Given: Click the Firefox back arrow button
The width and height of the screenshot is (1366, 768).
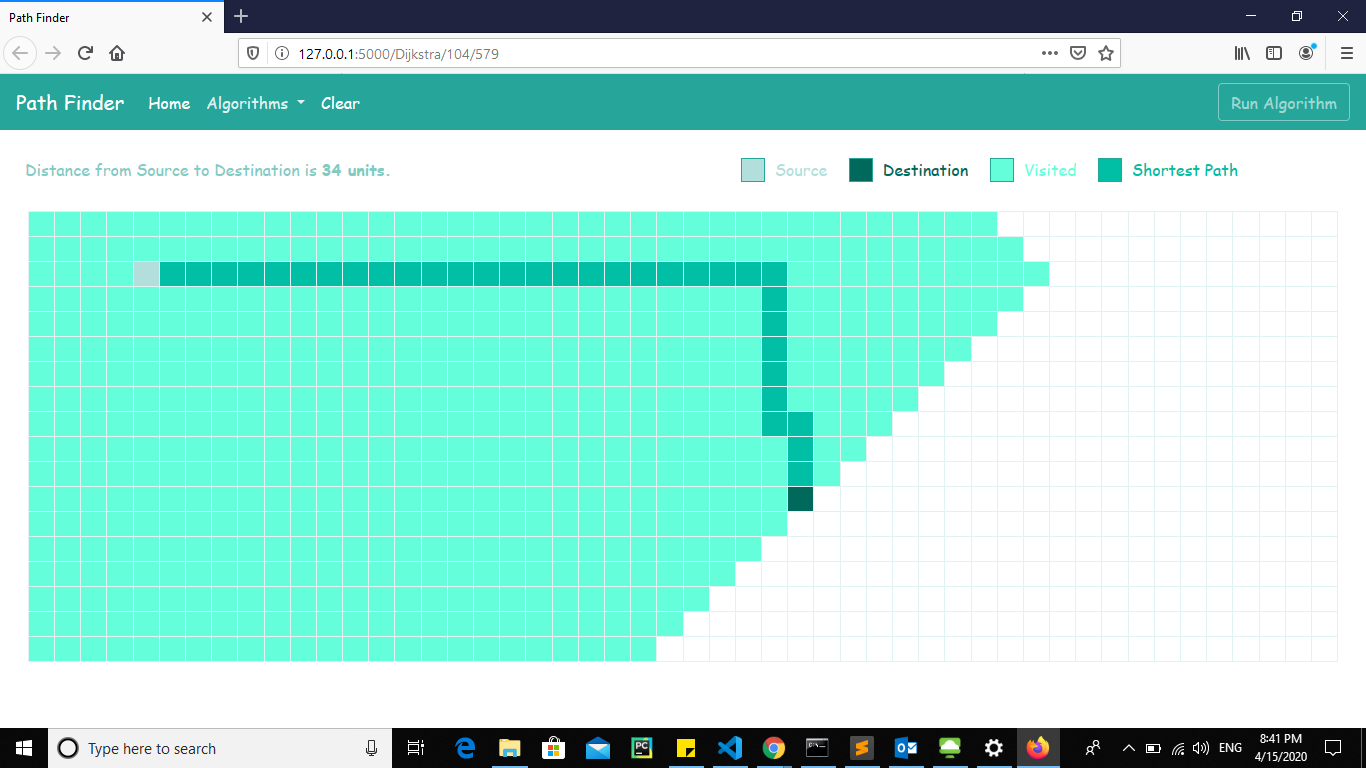Looking at the screenshot, I should [20, 53].
